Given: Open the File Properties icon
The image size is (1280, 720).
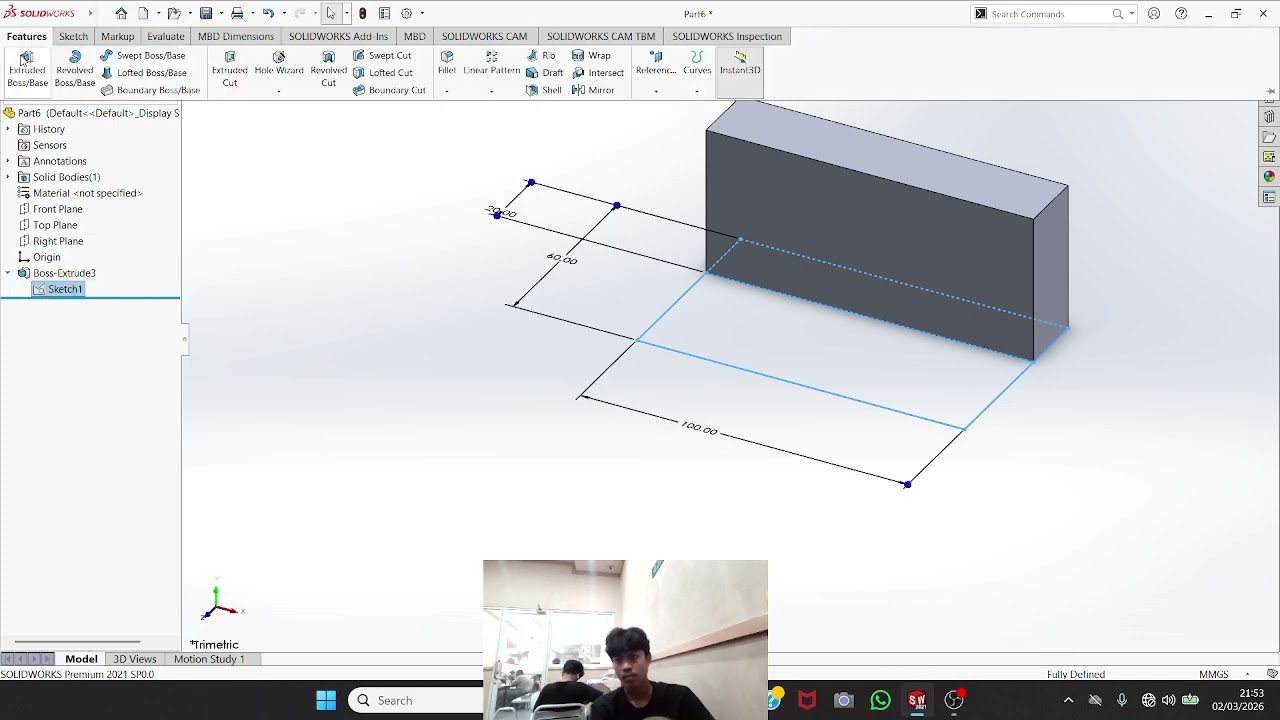Looking at the screenshot, I should [384, 14].
